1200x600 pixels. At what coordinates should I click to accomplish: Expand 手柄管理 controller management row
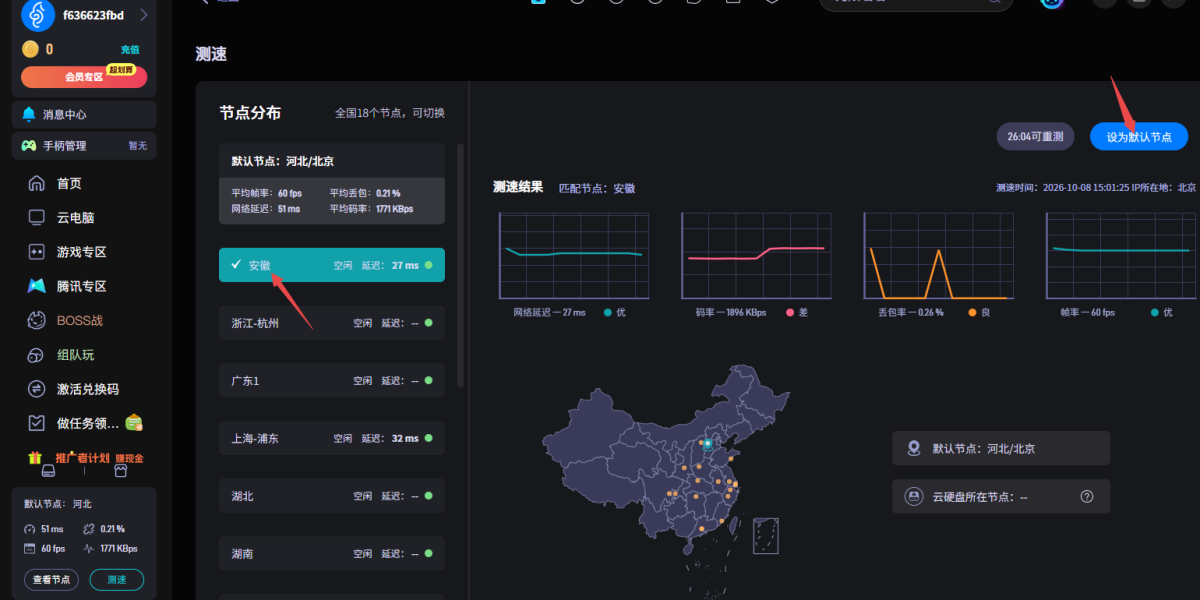point(84,145)
